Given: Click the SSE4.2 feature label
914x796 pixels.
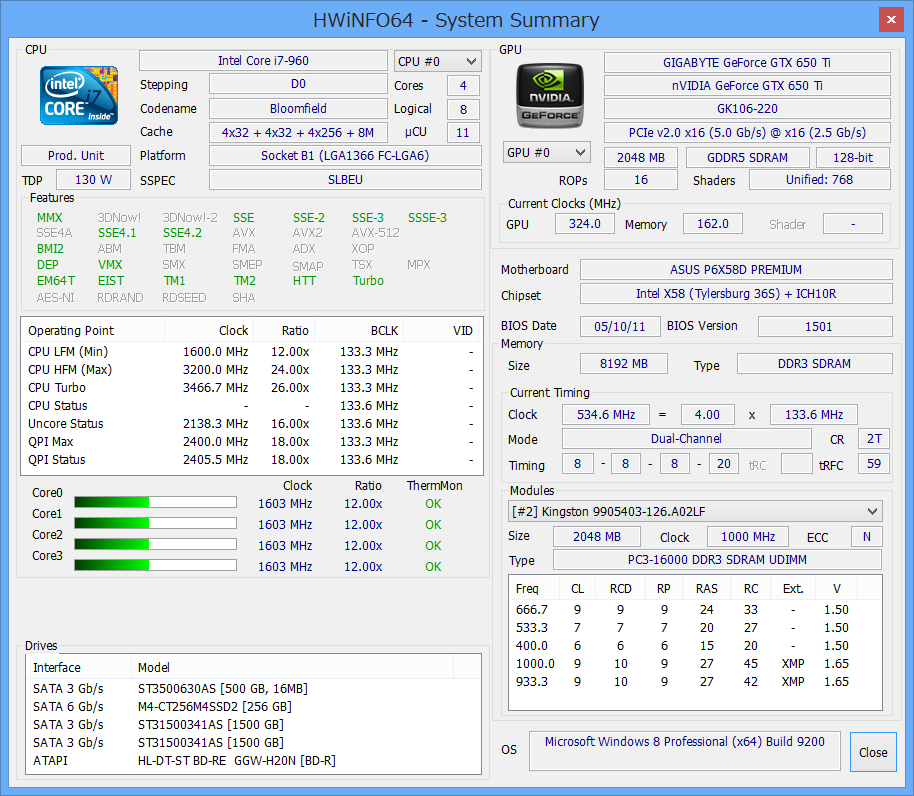Looking at the screenshot, I should point(182,233).
